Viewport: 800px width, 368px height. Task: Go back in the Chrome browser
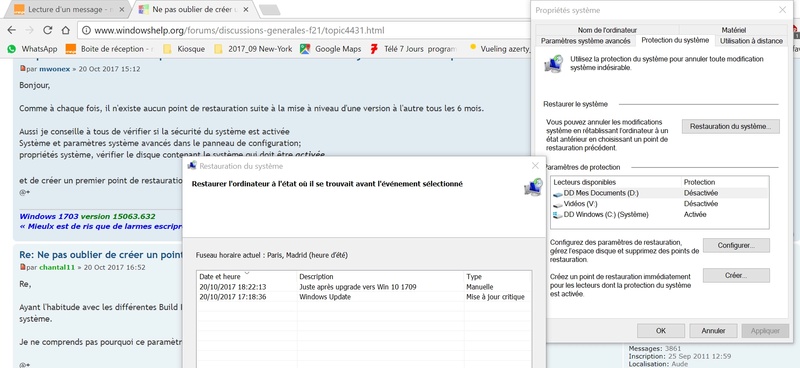pyautogui.click(x=11, y=30)
